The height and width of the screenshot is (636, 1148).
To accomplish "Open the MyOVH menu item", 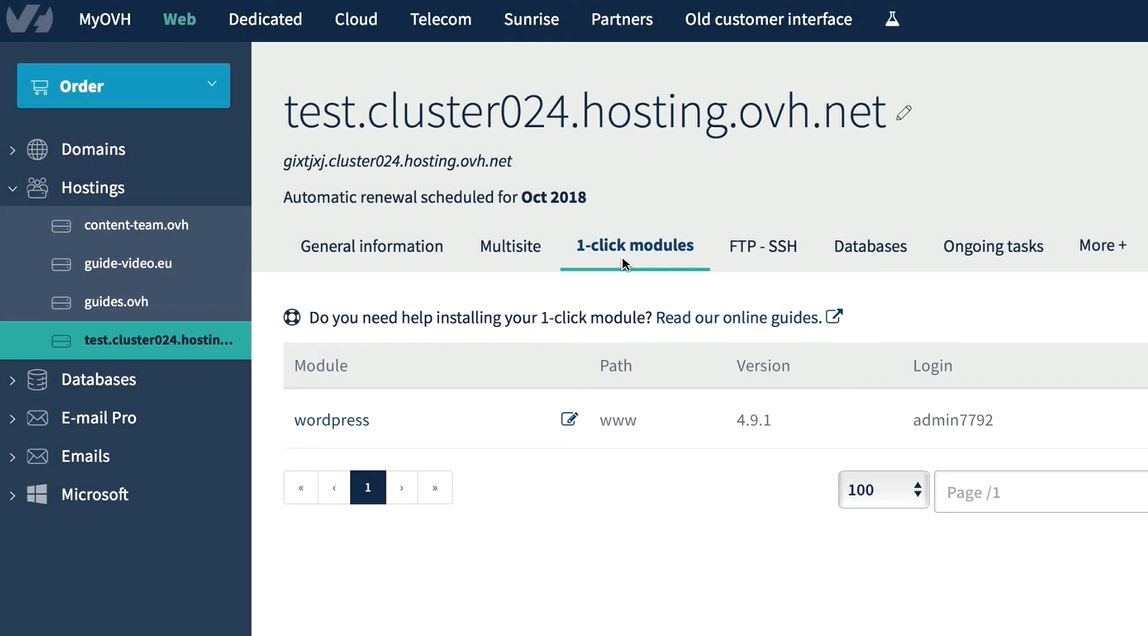I will (105, 19).
